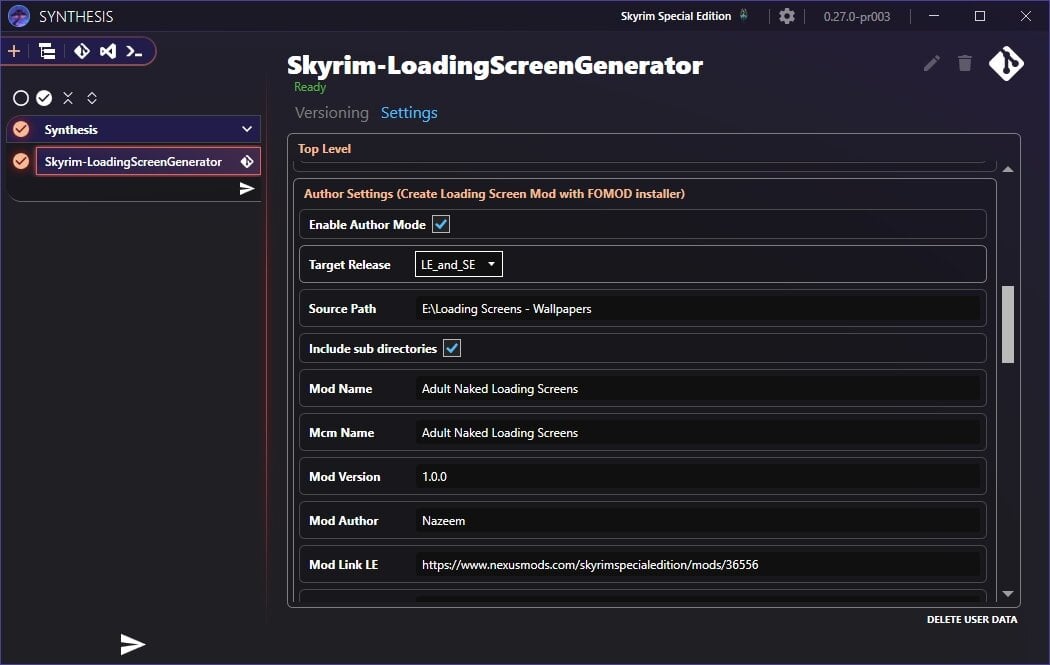Click the scroll up arrow
The width and height of the screenshot is (1050, 665).
click(x=1008, y=169)
